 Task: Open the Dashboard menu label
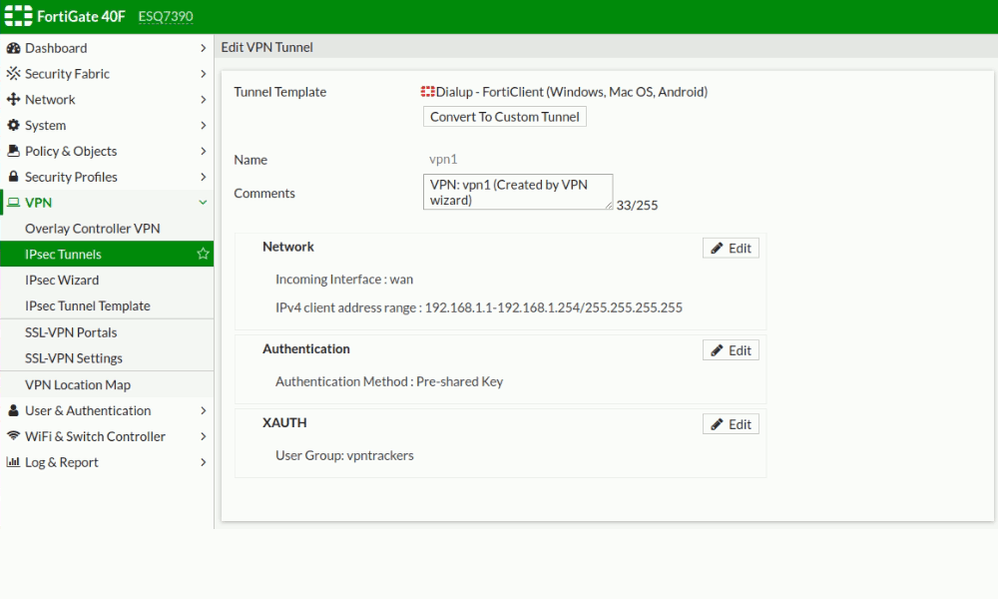click(x=56, y=48)
